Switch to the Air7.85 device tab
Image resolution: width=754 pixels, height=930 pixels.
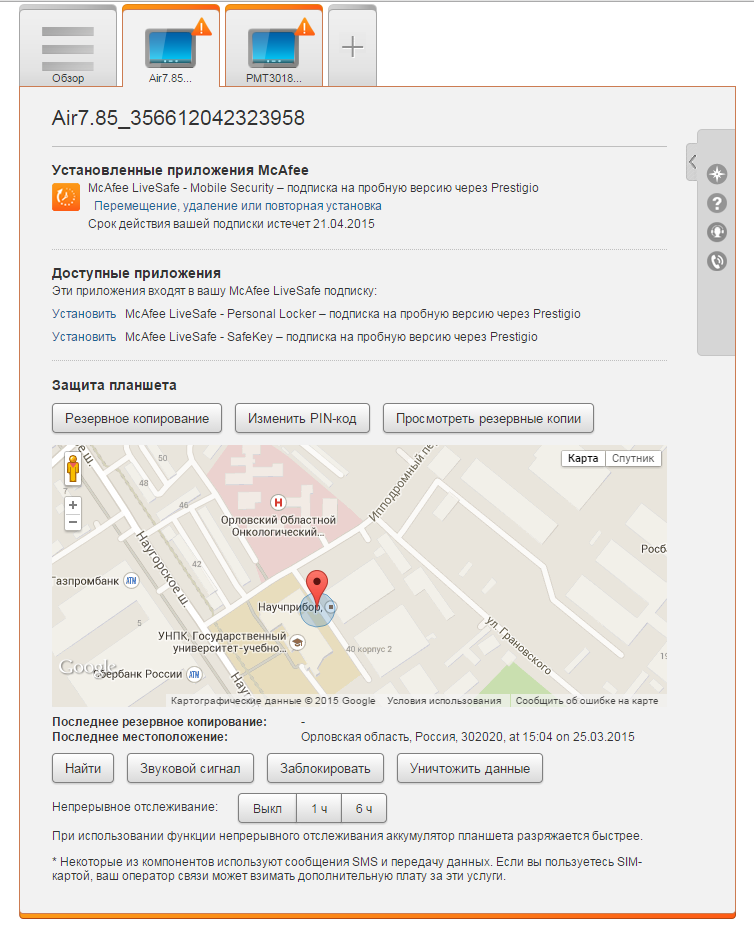point(171,46)
